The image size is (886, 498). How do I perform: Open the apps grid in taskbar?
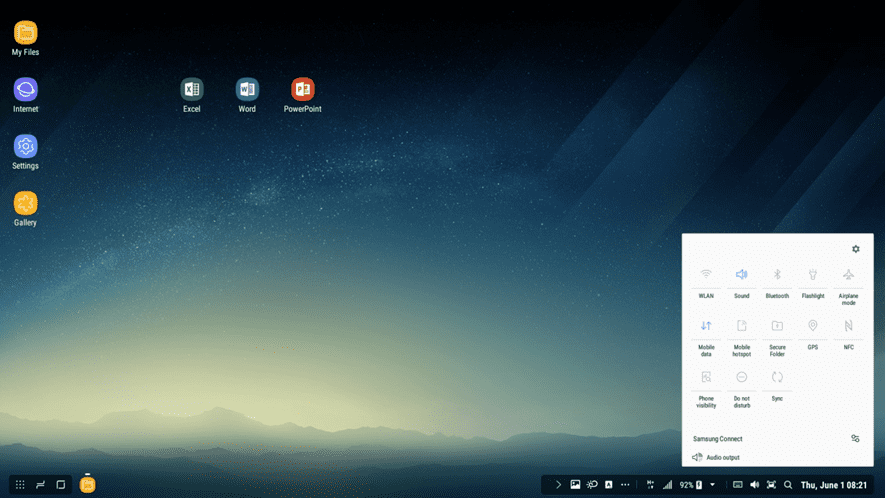point(20,485)
